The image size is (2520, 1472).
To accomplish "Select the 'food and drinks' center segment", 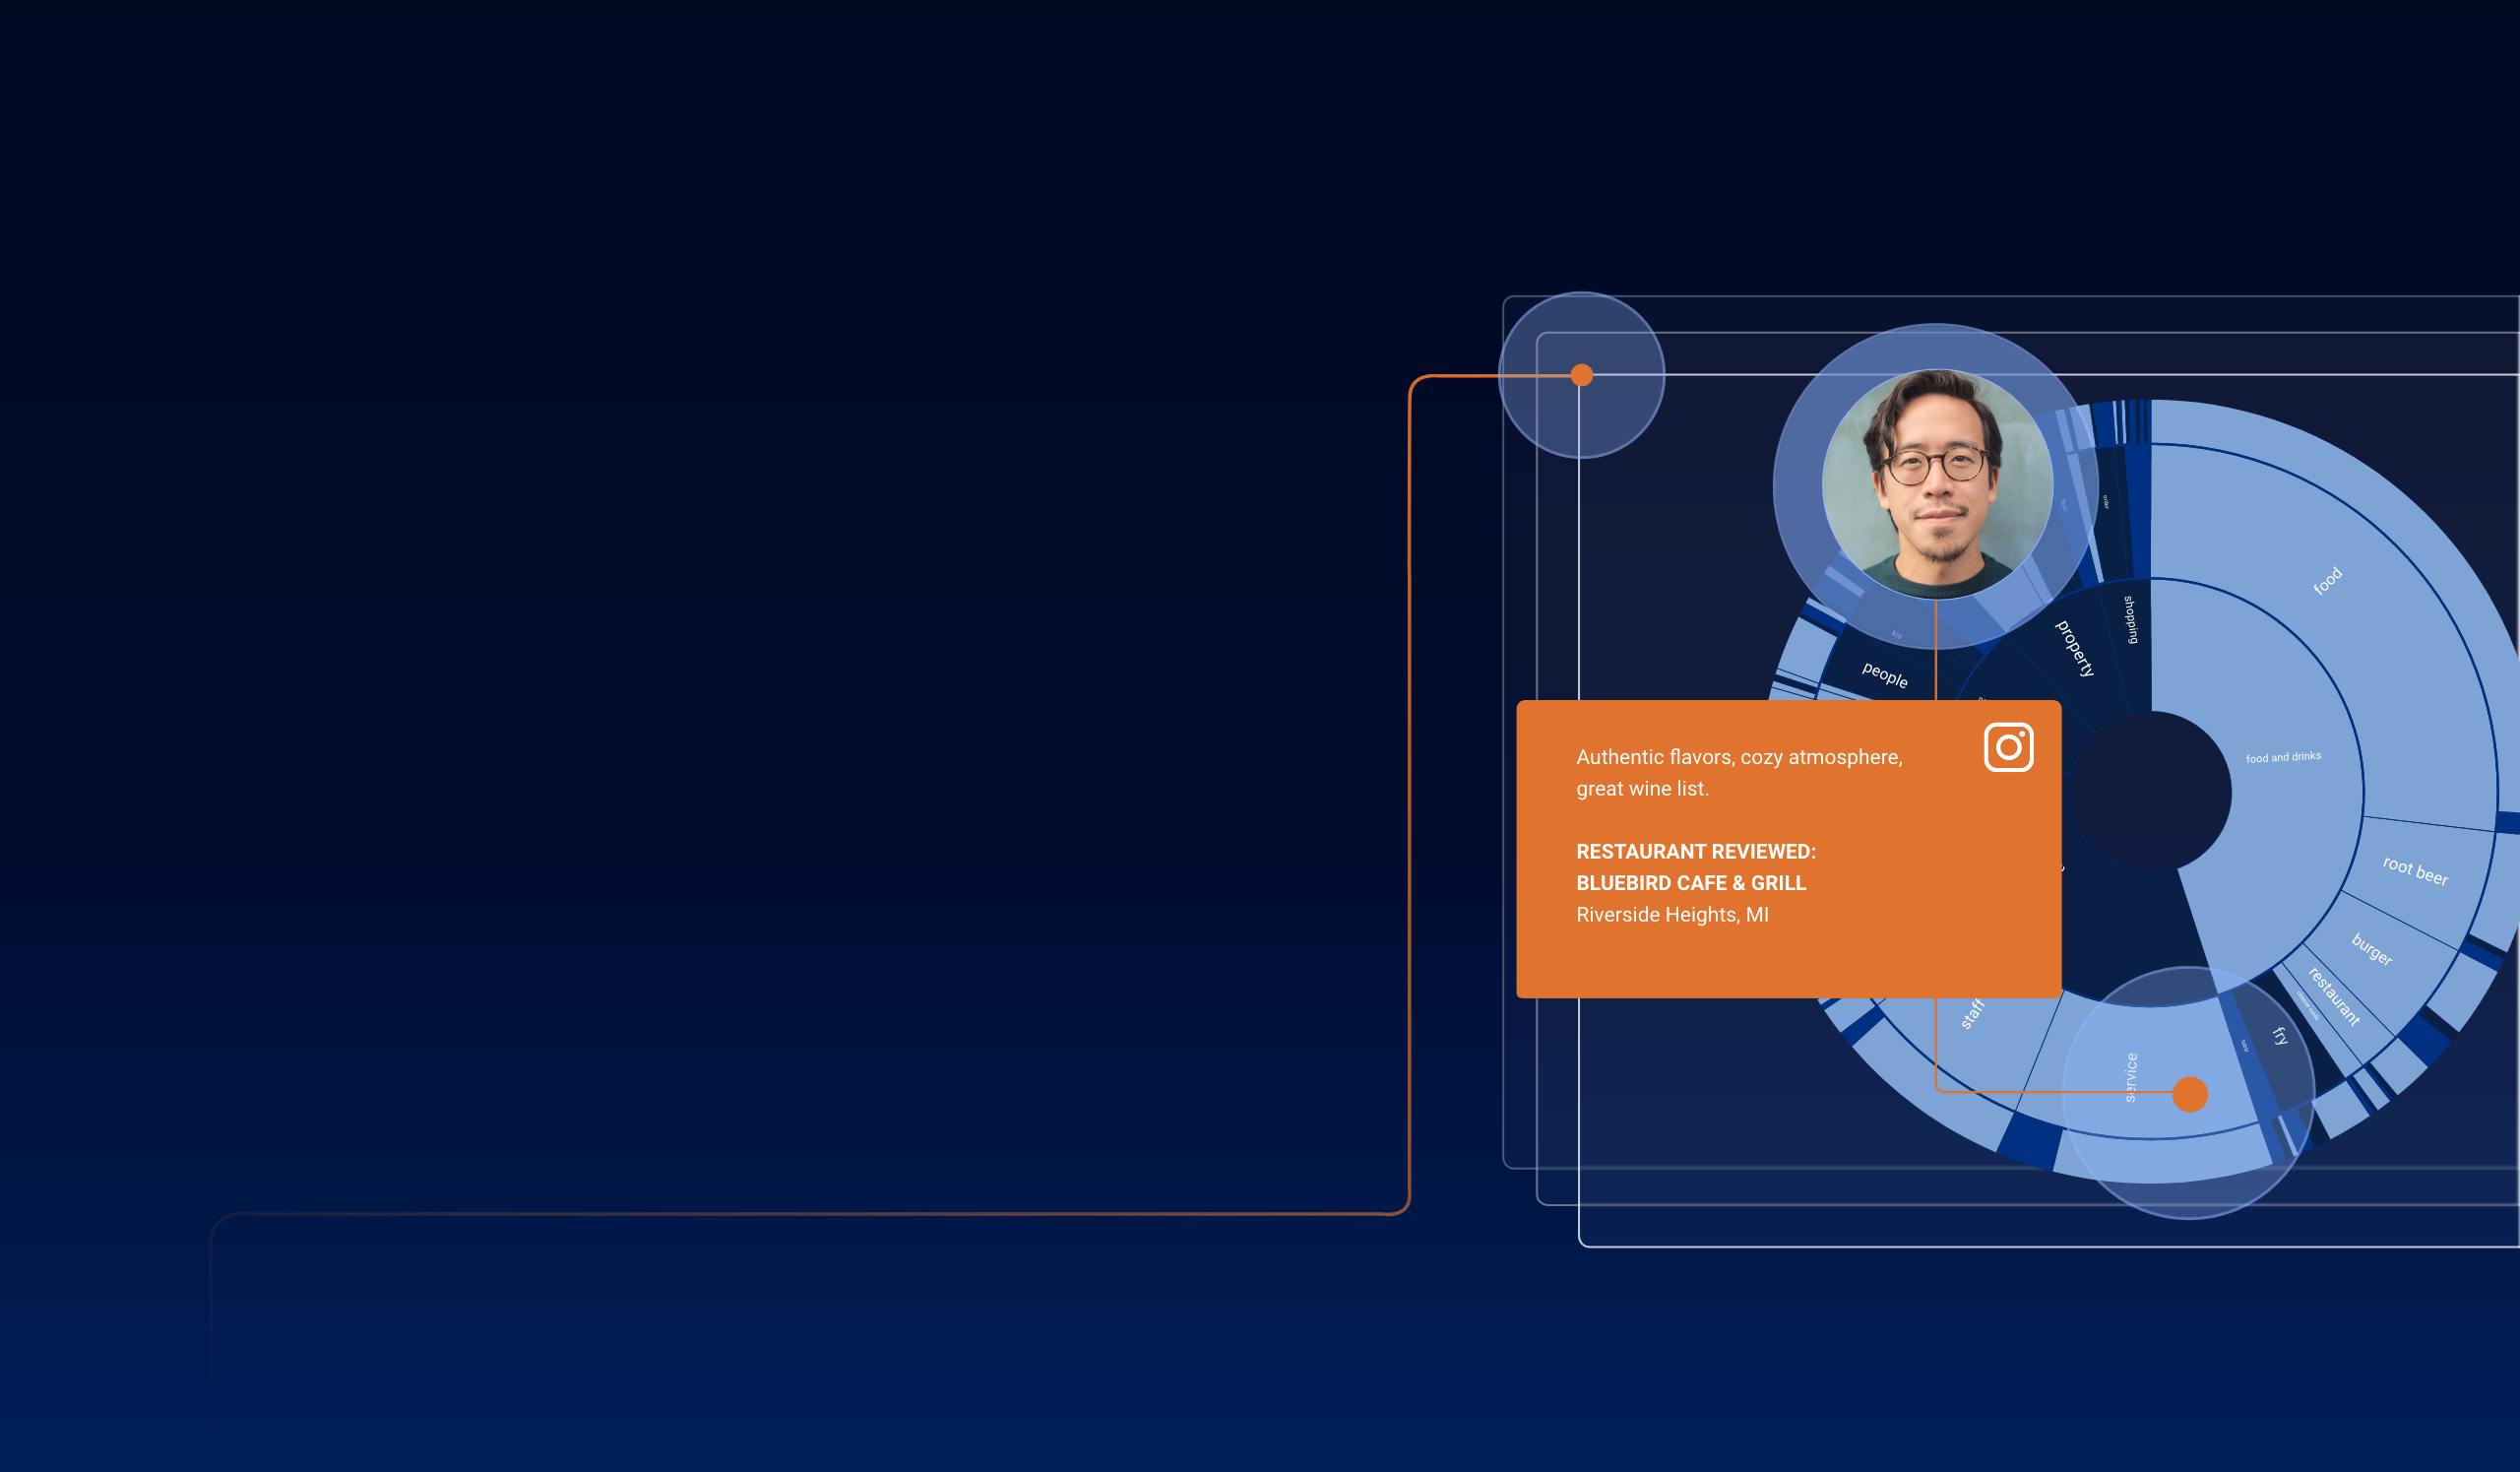I will point(2286,757).
